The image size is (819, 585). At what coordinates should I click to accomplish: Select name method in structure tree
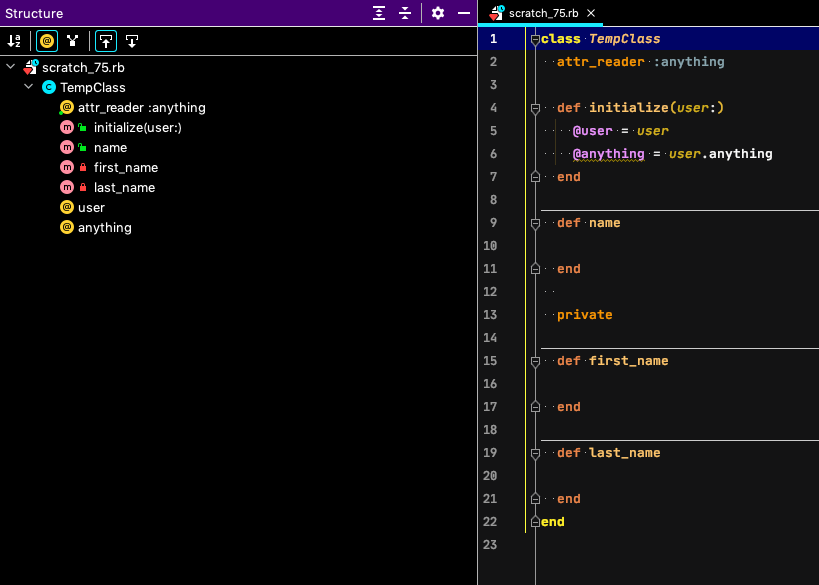(x=110, y=148)
